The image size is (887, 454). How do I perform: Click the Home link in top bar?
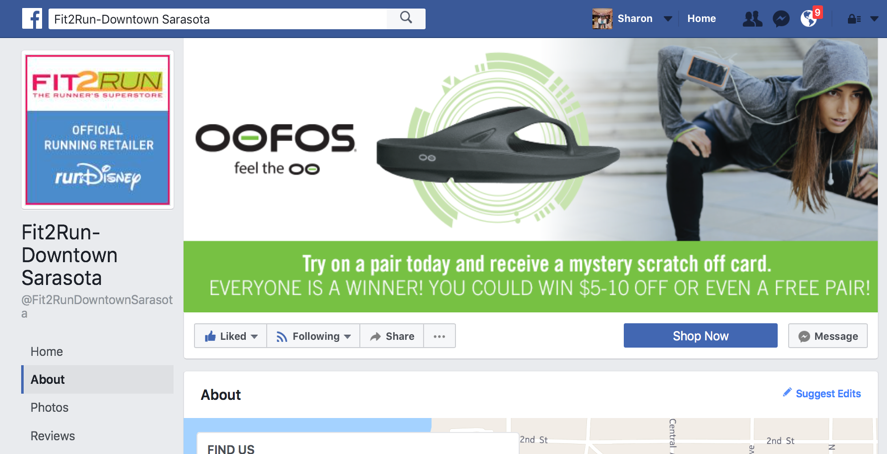click(x=701, y=19)
